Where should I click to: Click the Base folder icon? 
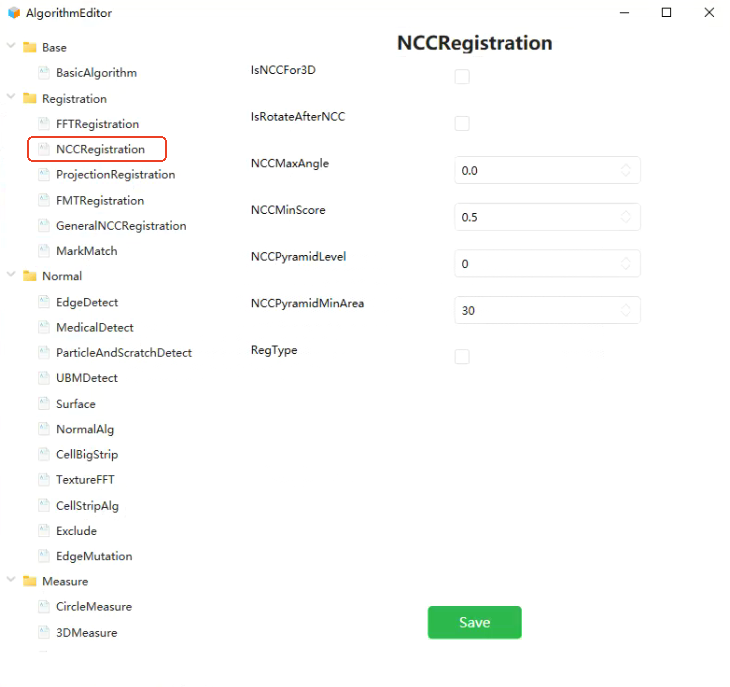(30, 47)
